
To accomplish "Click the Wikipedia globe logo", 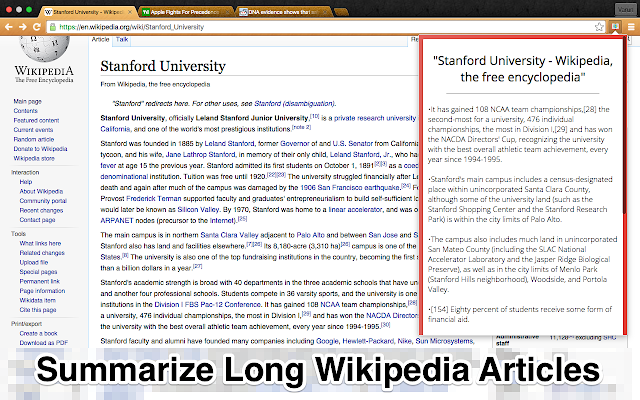I will click(x=44, y=49).
